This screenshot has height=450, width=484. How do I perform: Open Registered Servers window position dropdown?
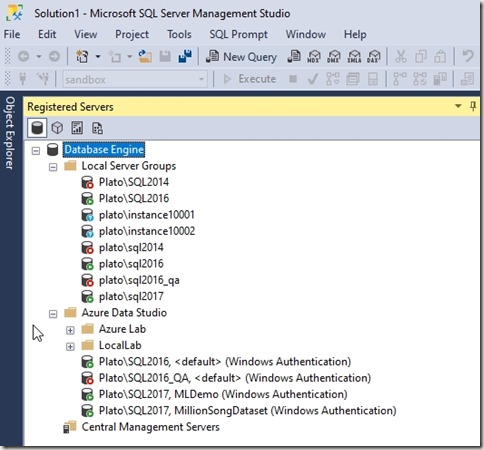coord(458,106)
